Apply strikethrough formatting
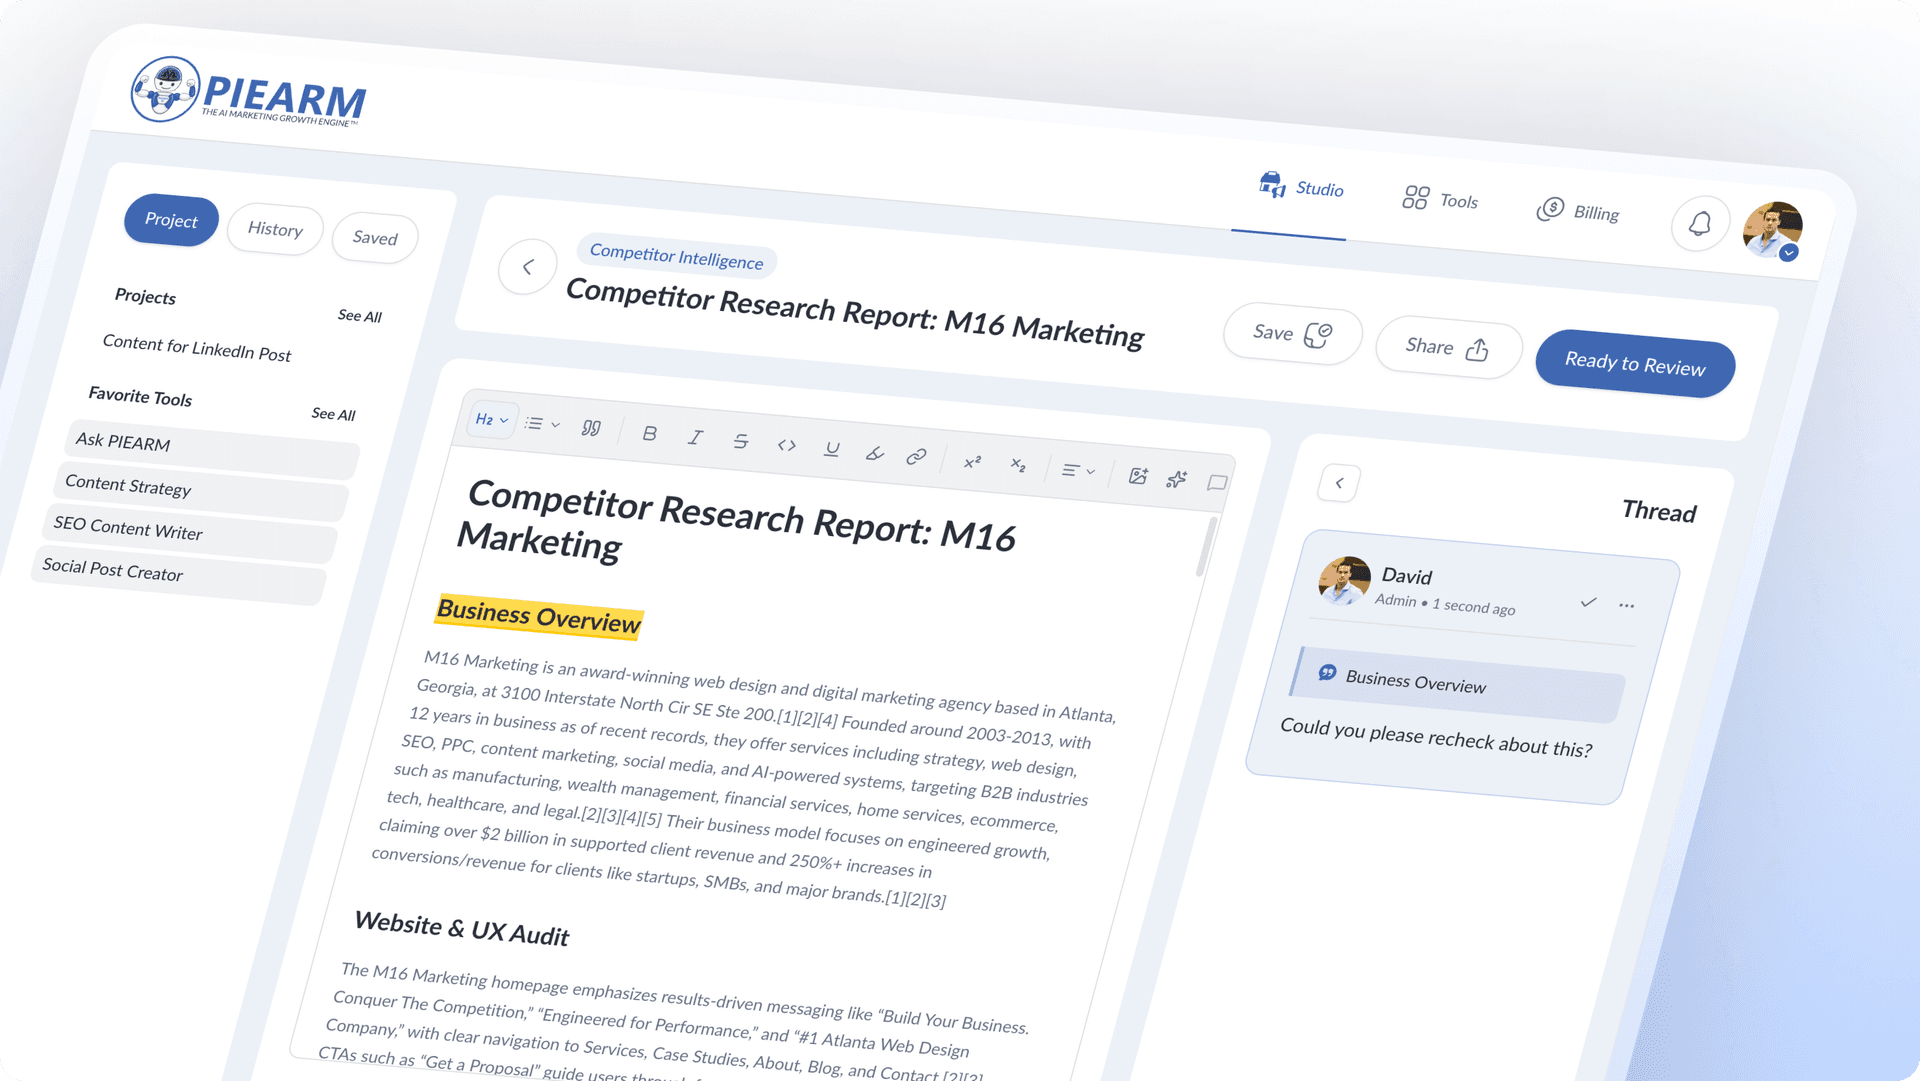This screenshot has height=1081, width=1920. [x=740, y=441]
